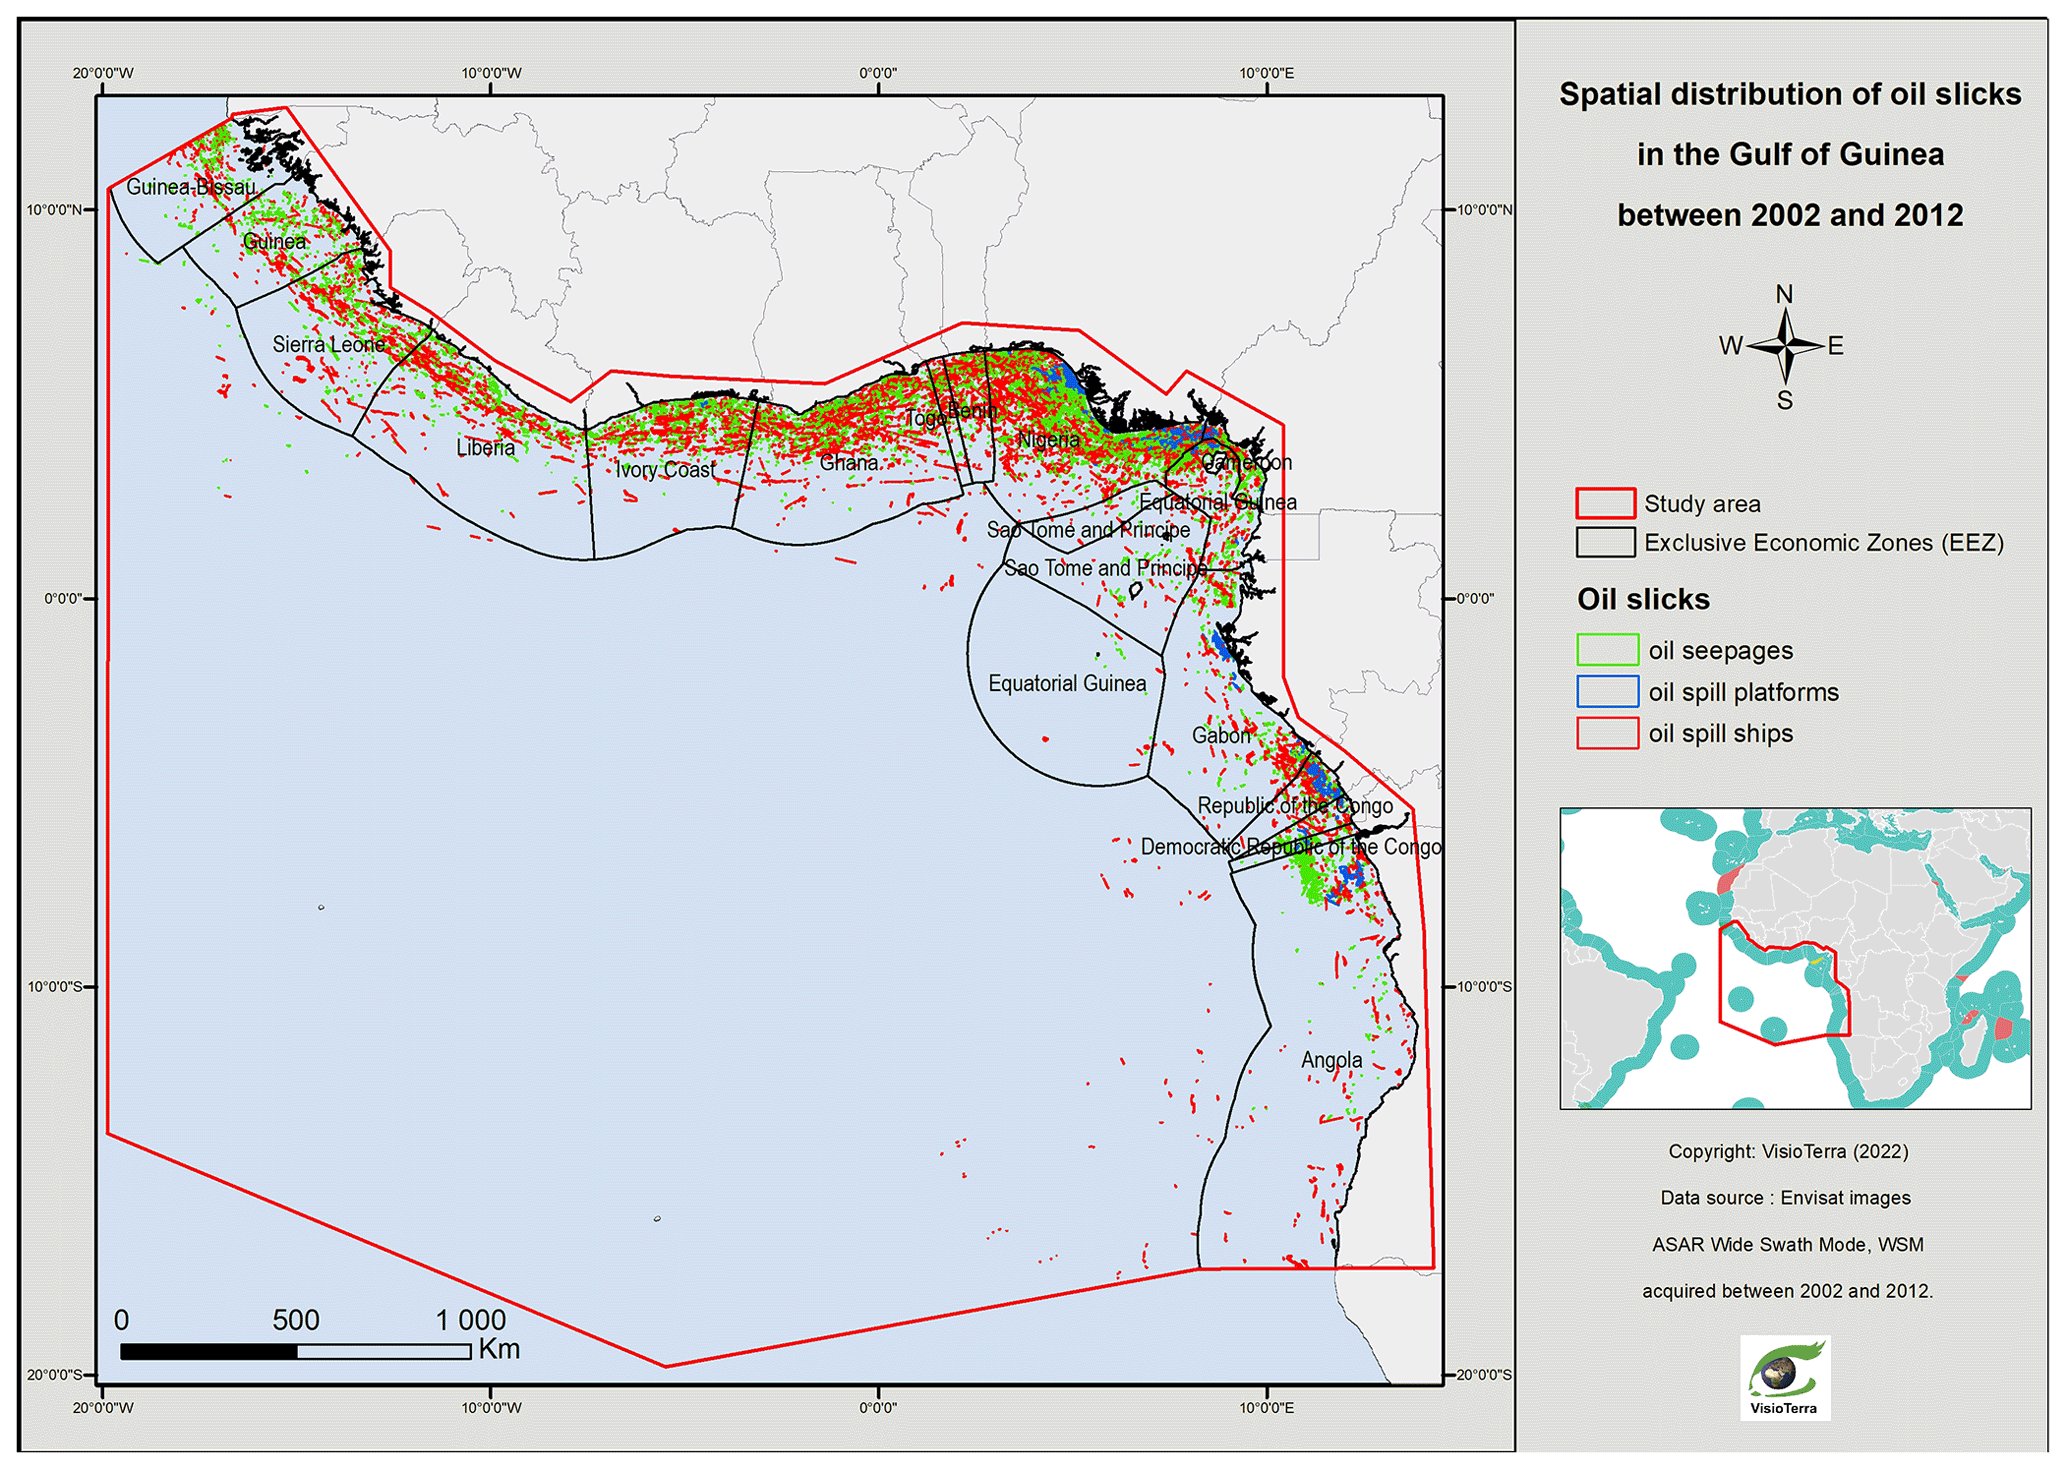
Task: Click the world inset overview map
Action: (x=1795, y=958)
